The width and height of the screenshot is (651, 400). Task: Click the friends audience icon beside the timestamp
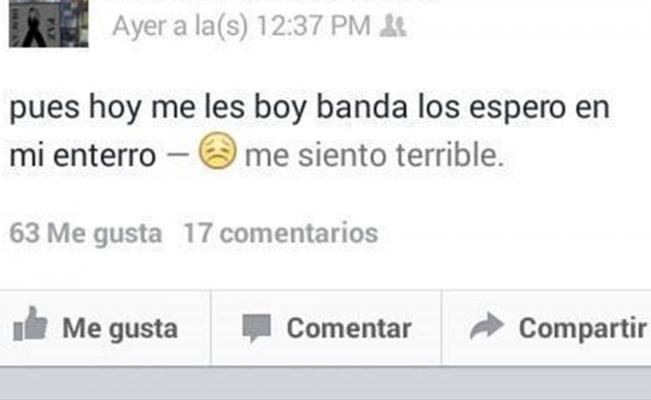tap(393, 26)
